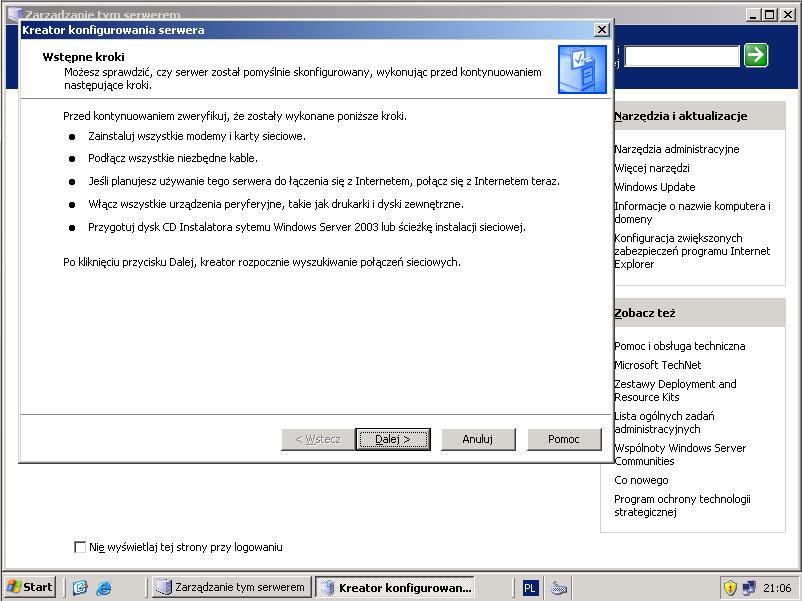Viewport: 802px width, 601px height.
Task: Click the Zobacz też heading
Action: (x=644, y=313)
